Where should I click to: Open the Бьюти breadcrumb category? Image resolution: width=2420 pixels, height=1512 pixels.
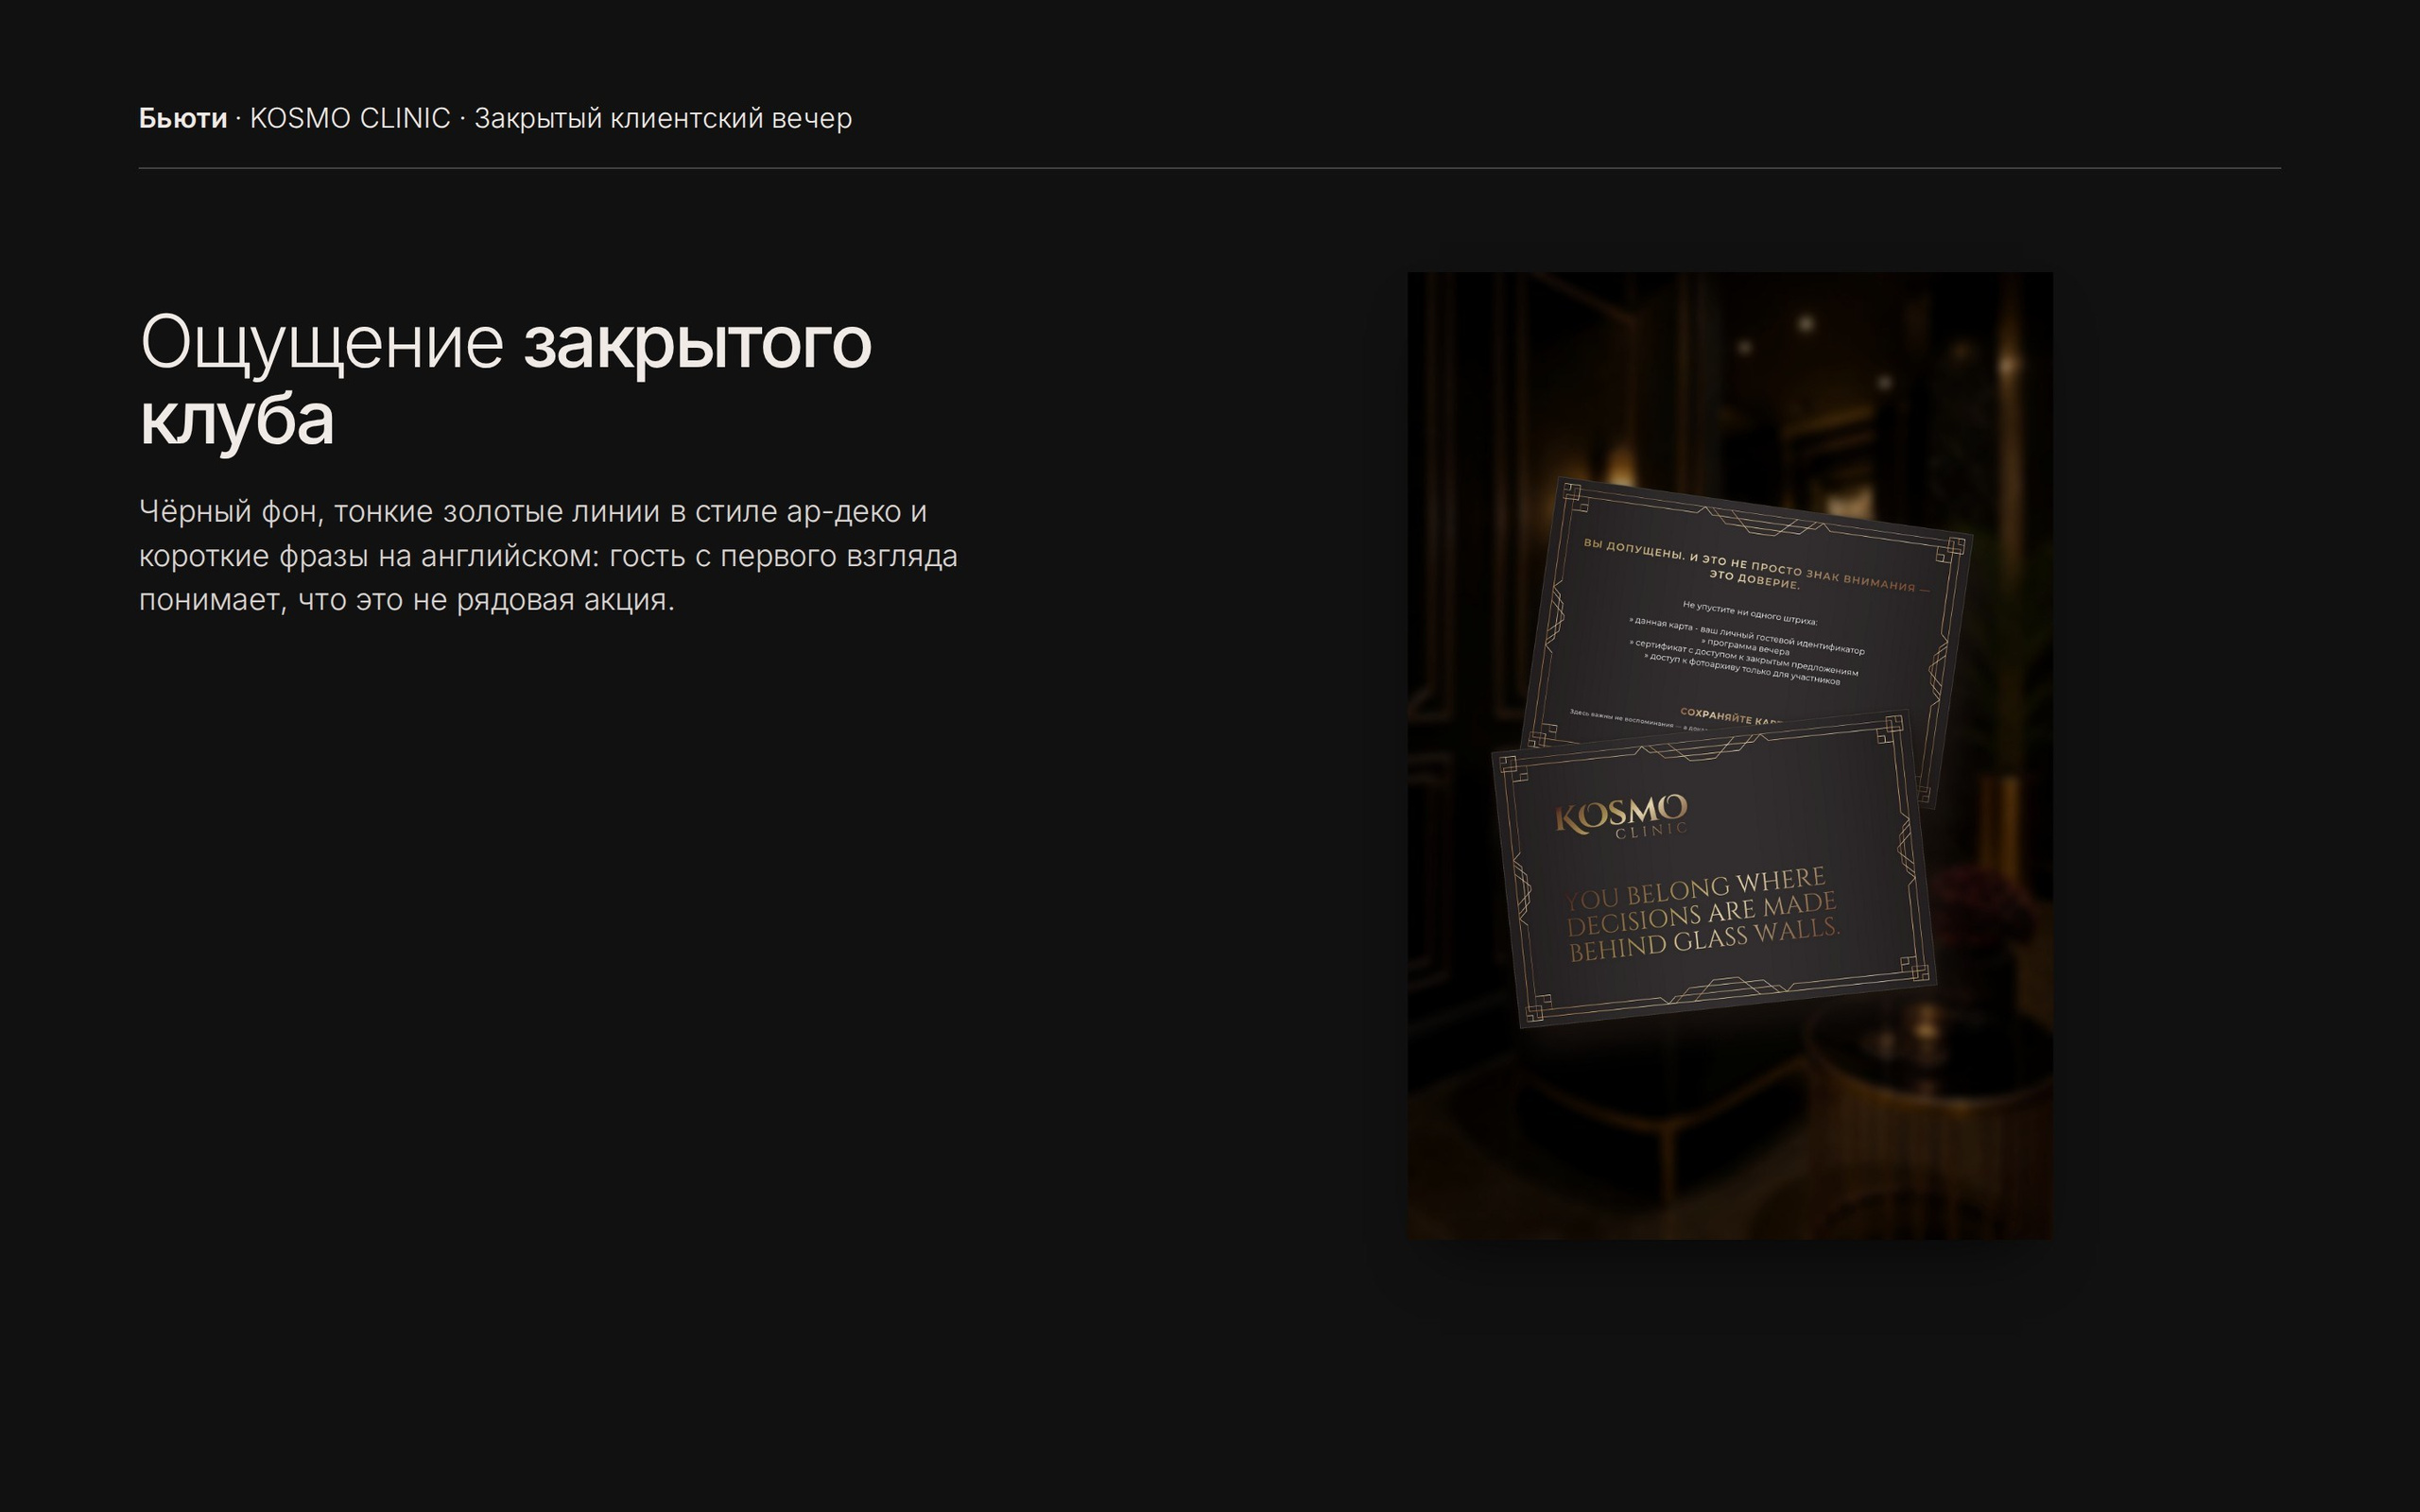pos(183,118)
